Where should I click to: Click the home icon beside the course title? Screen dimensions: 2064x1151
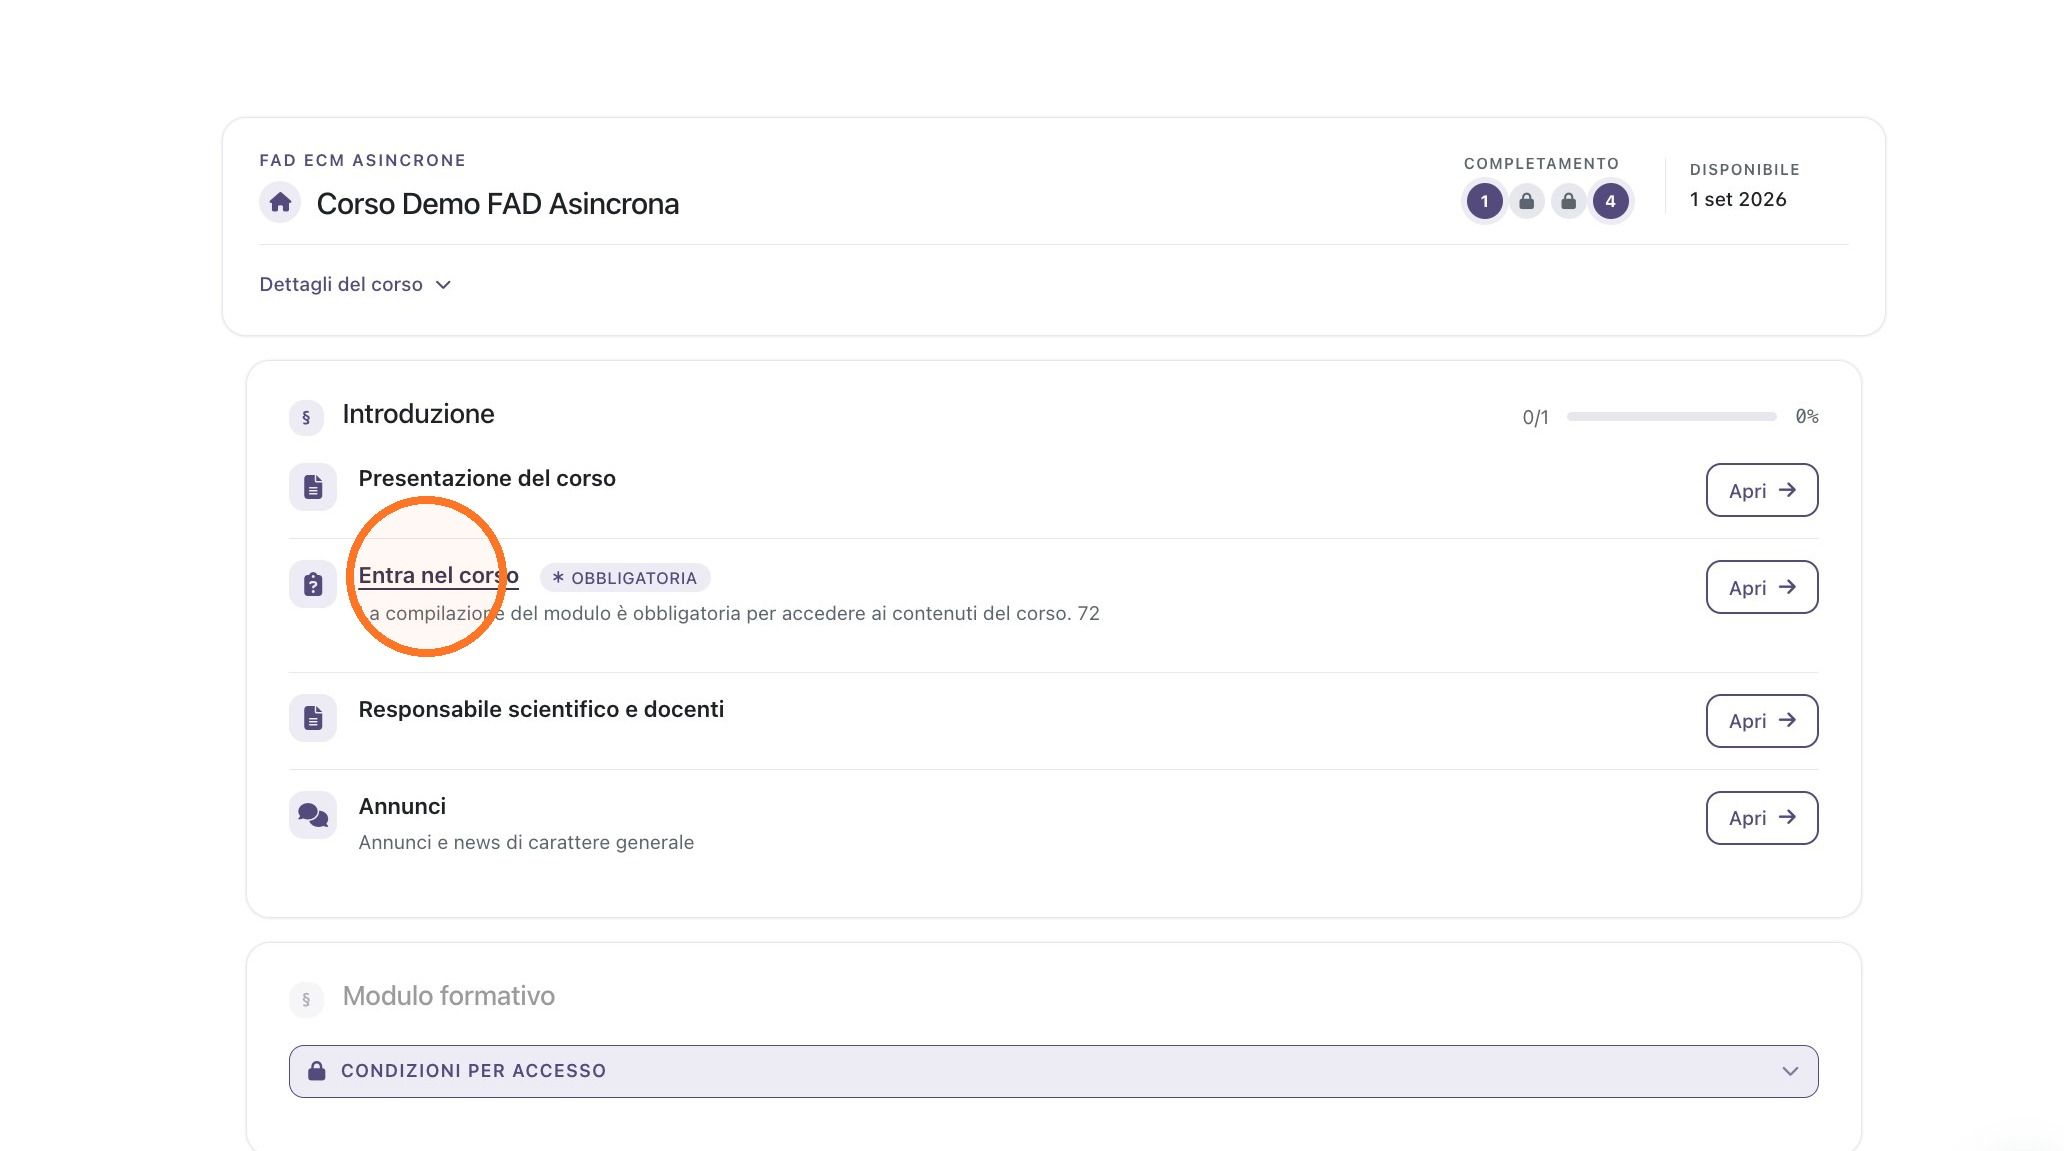280,202
